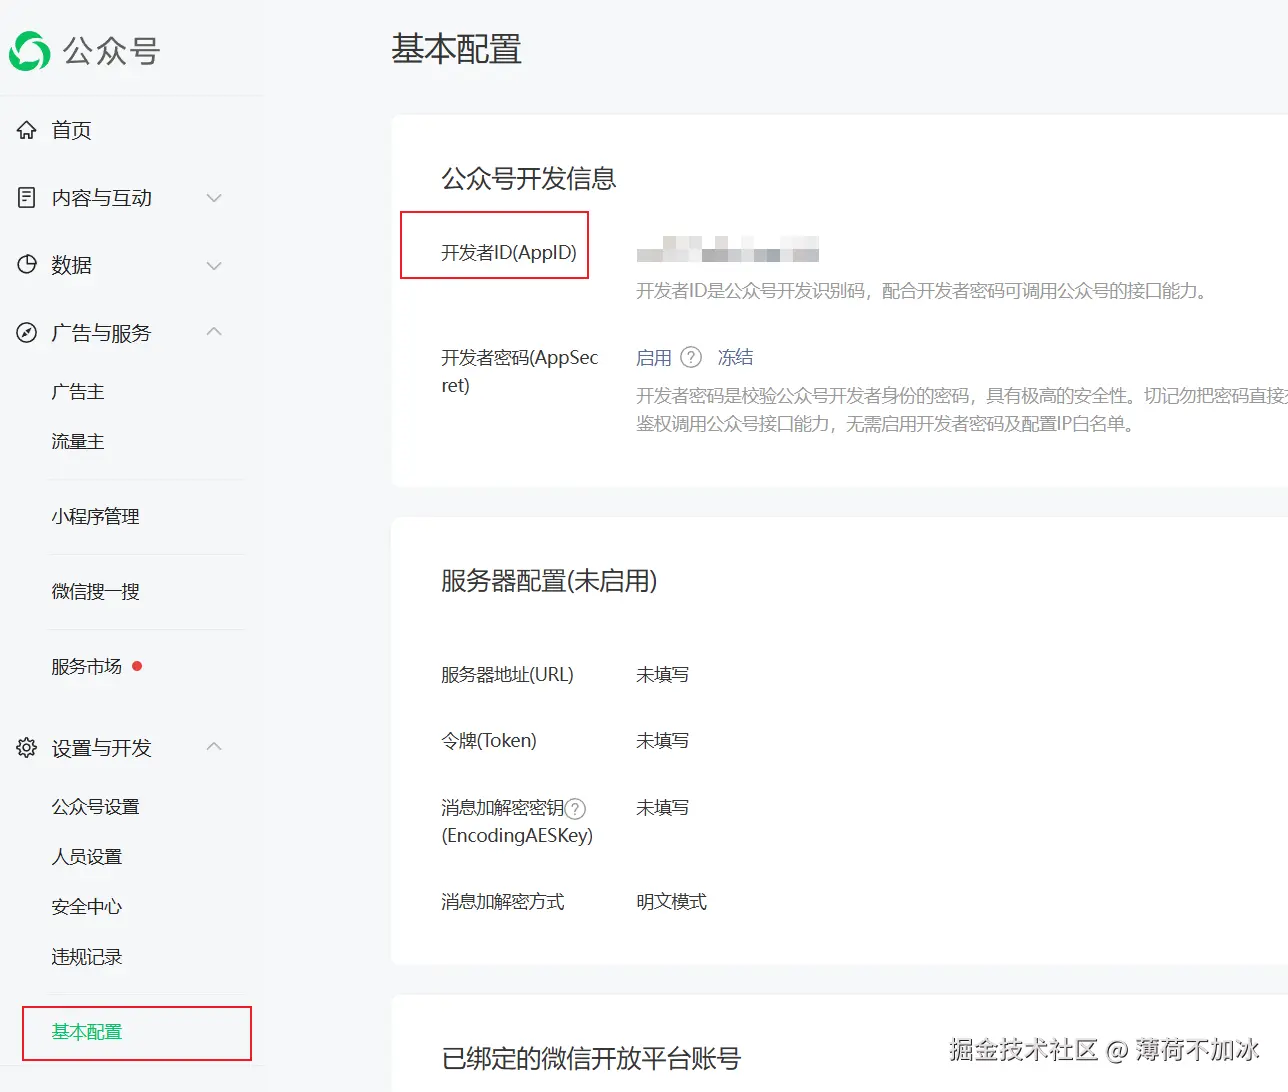Click the help icon next to 消息加解密密钥
The image size is (1288, 1092).
[x=575, y=809]
